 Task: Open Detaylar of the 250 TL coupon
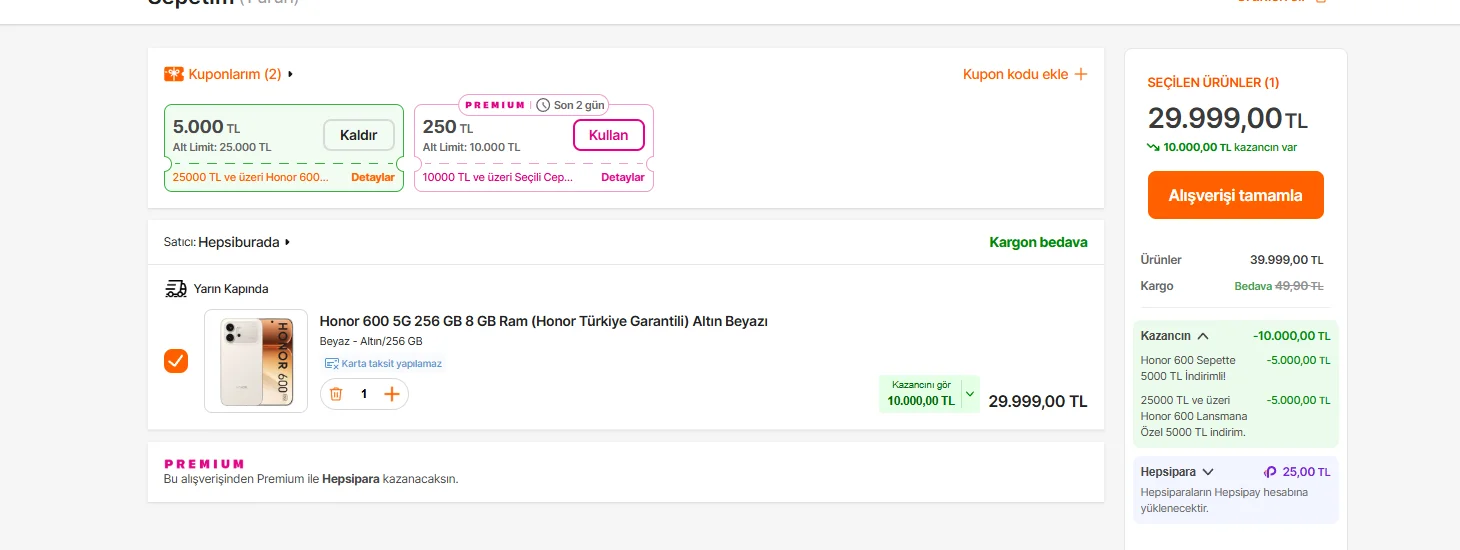[623, 177]
